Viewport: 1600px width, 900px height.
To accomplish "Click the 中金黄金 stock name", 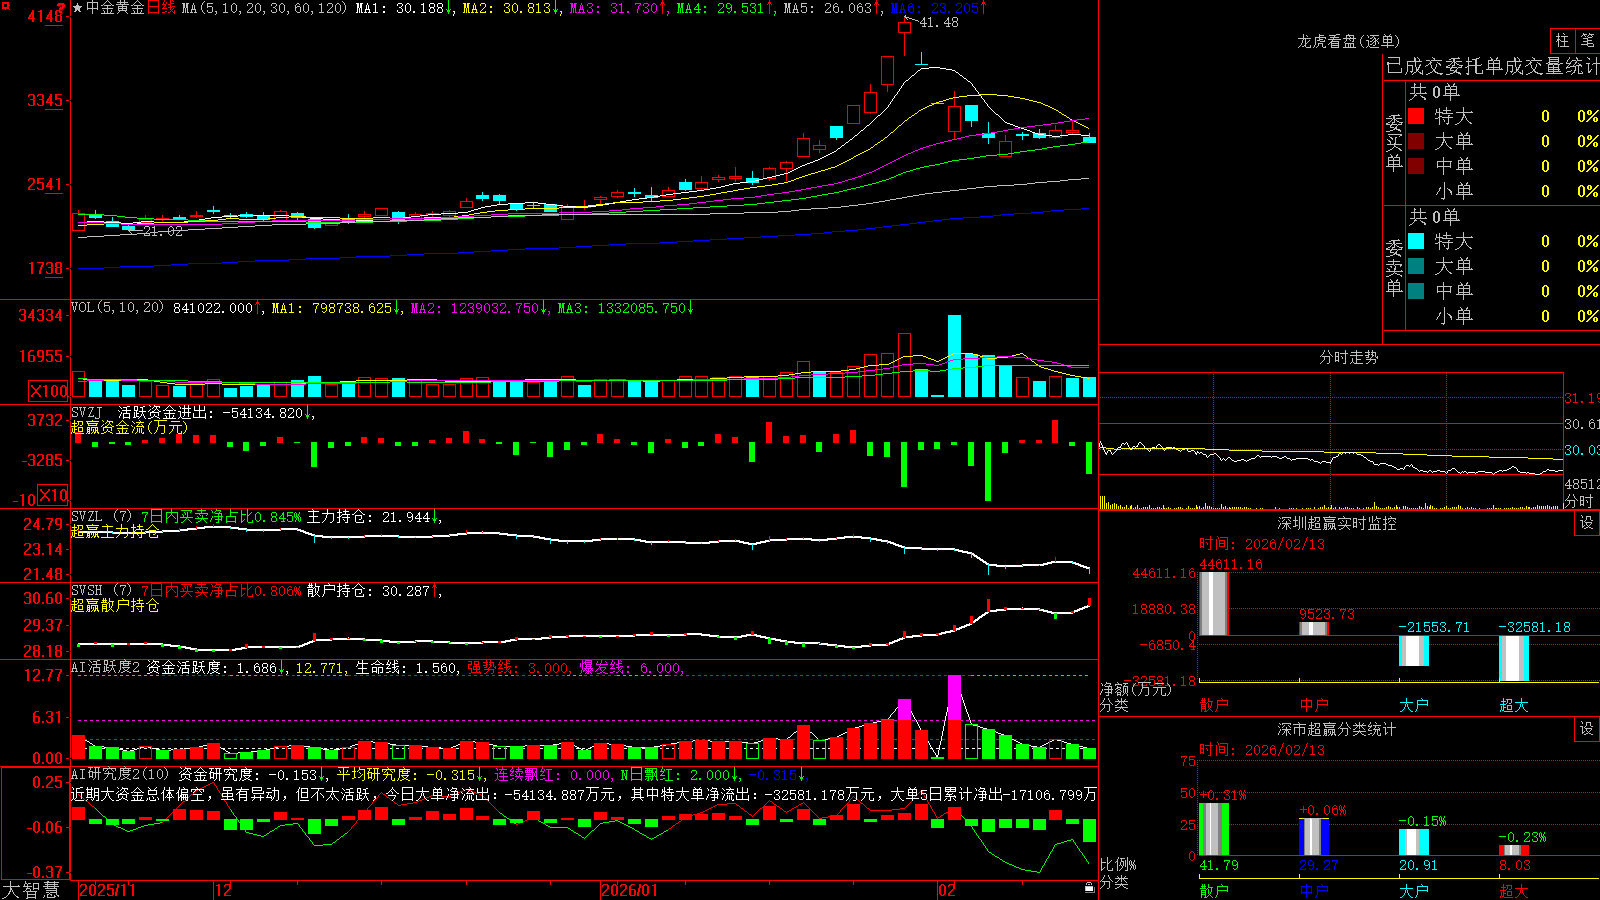I will (x=115, y=8).
